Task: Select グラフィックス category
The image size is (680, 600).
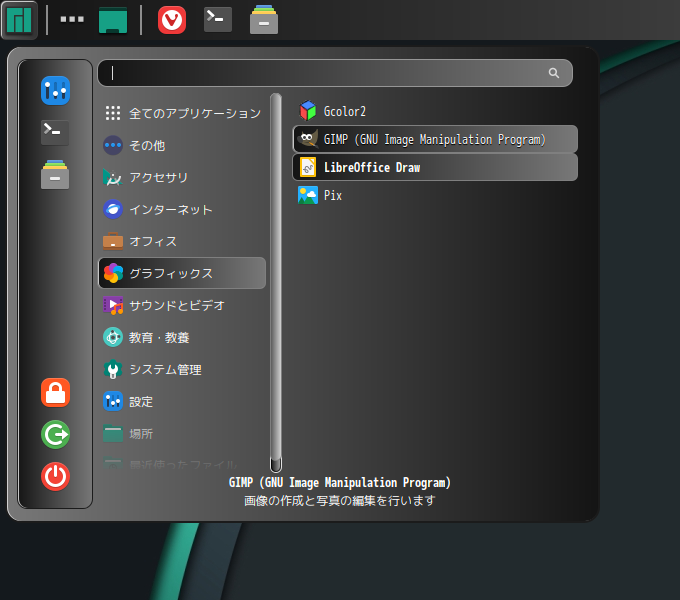Action: [182, 273]
